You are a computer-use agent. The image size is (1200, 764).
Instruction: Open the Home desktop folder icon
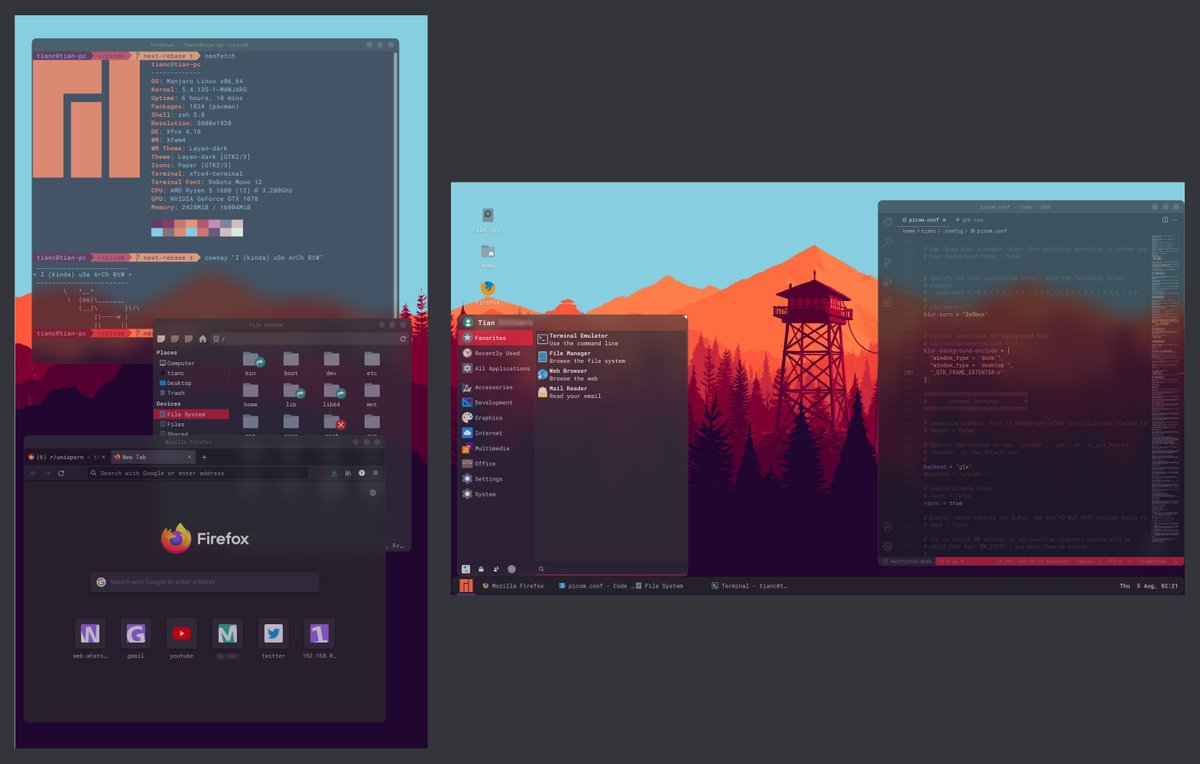pyautogui.click(x=487, y=252)
